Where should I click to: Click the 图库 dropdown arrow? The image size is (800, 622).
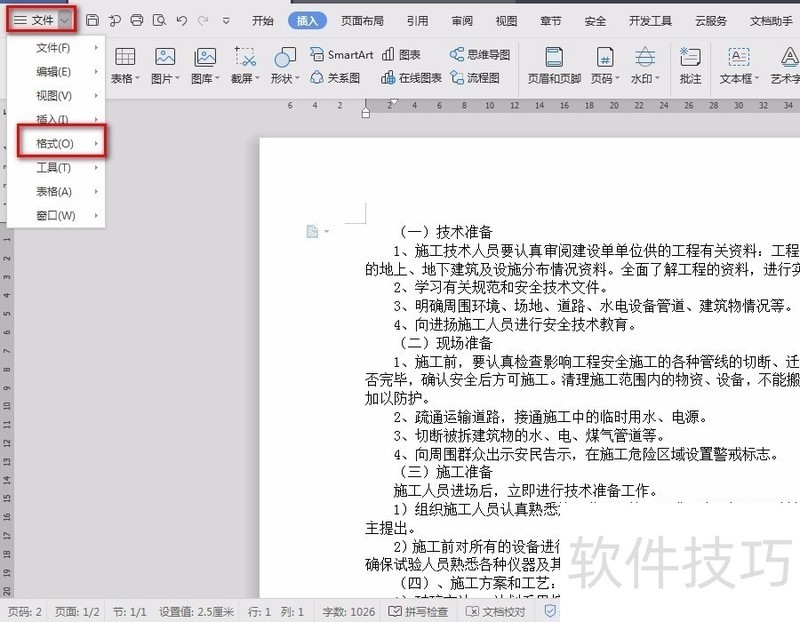217,79
